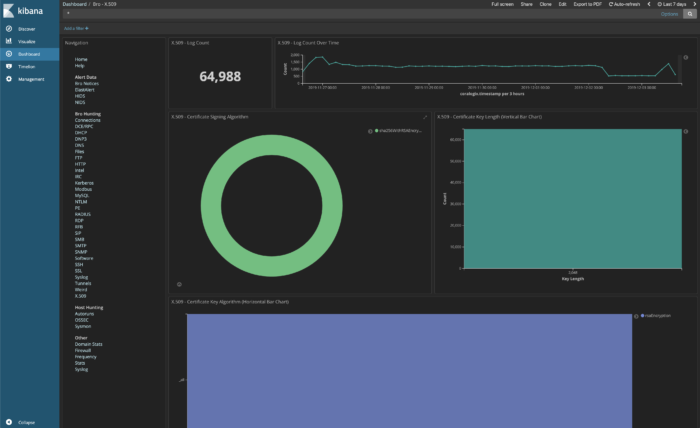Viewport: 700px width, 428px height.
Task: Toggle legend on Certificate Key Algorithm chart
Action: [x=636, y=316]
